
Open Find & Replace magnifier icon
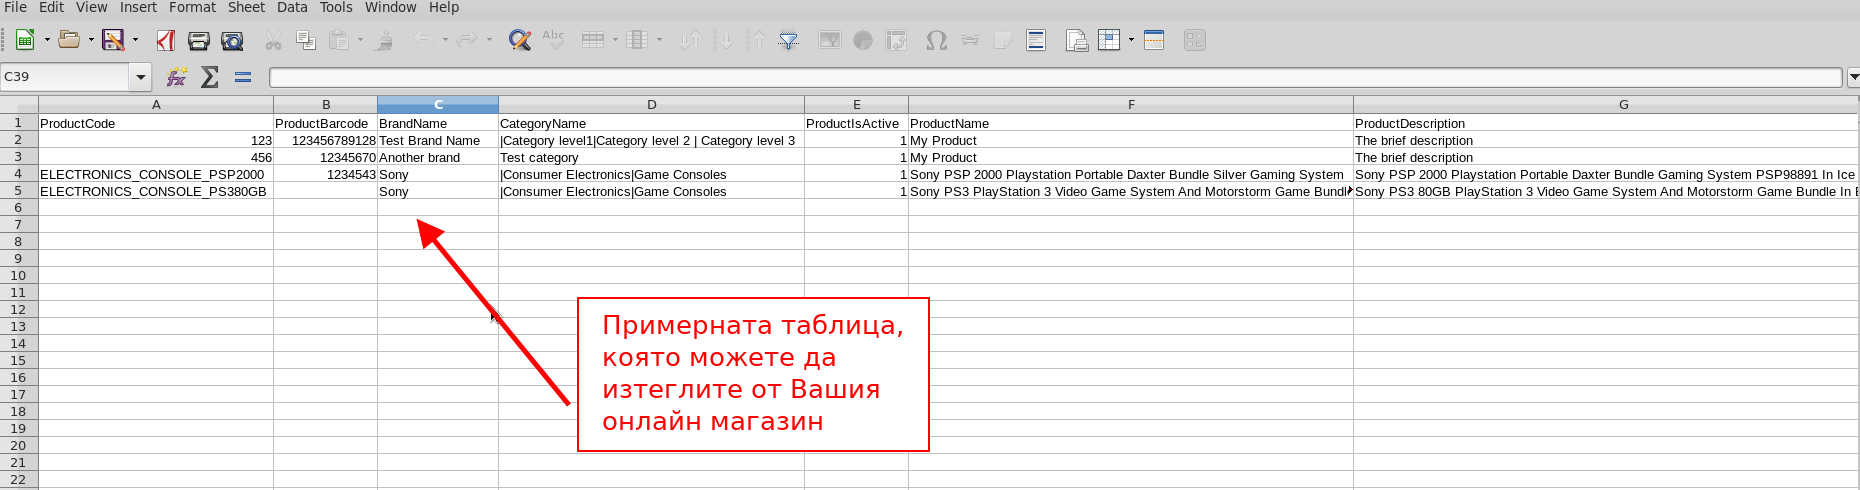click(x=519, y=40)
